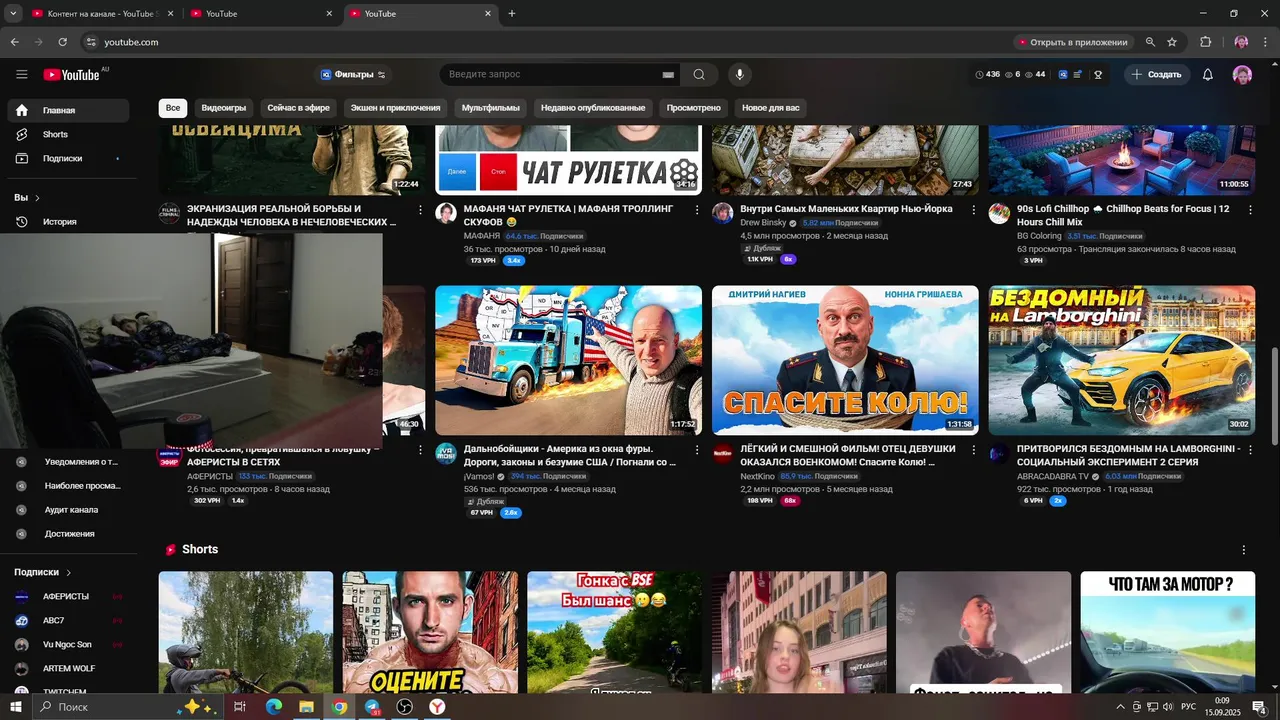Open OBS Studio from the taskbar

point(405,707)
